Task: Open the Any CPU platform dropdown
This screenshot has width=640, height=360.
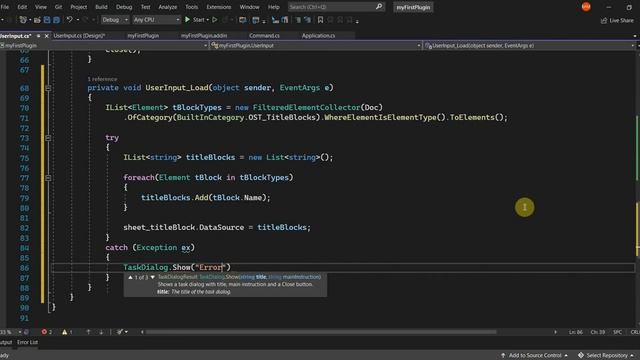Action: point(156,20)
